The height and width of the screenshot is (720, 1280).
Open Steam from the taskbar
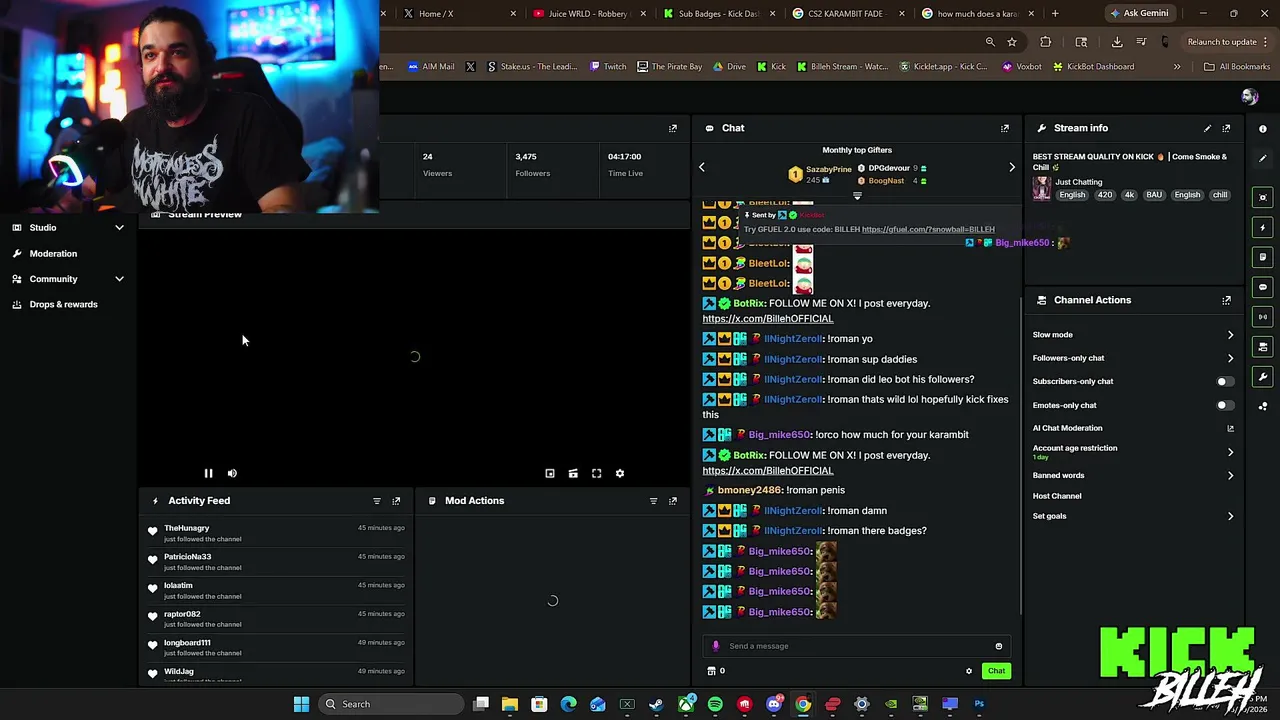pos(656,704)
